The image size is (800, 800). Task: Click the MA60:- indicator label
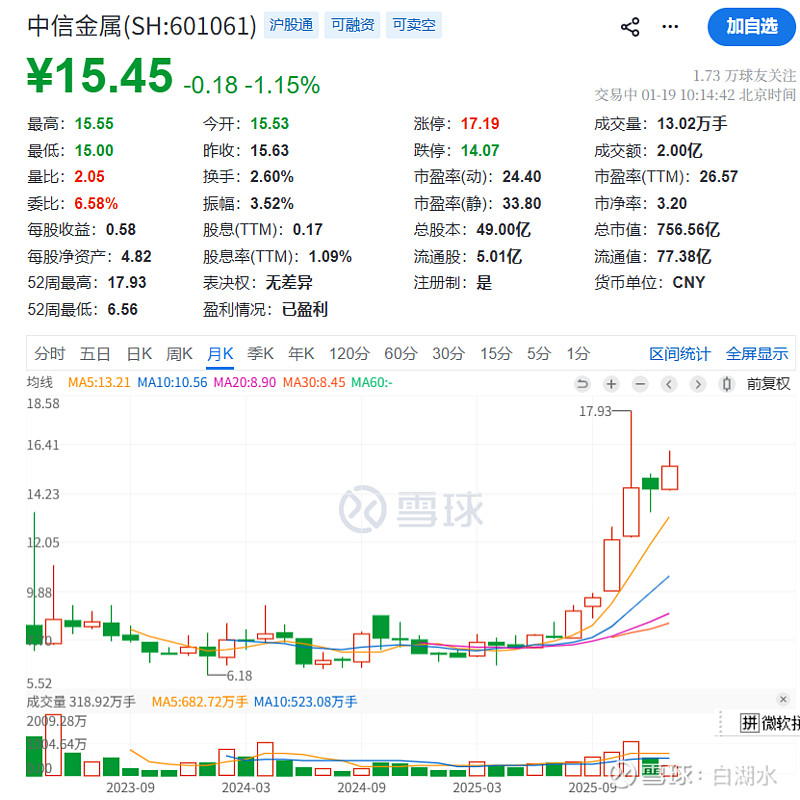[x=372, y=382]
